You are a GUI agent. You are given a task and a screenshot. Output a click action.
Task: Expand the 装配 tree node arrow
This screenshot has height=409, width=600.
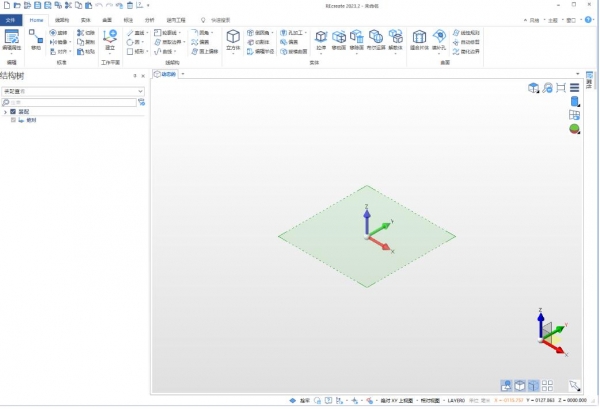pos(5,111)
